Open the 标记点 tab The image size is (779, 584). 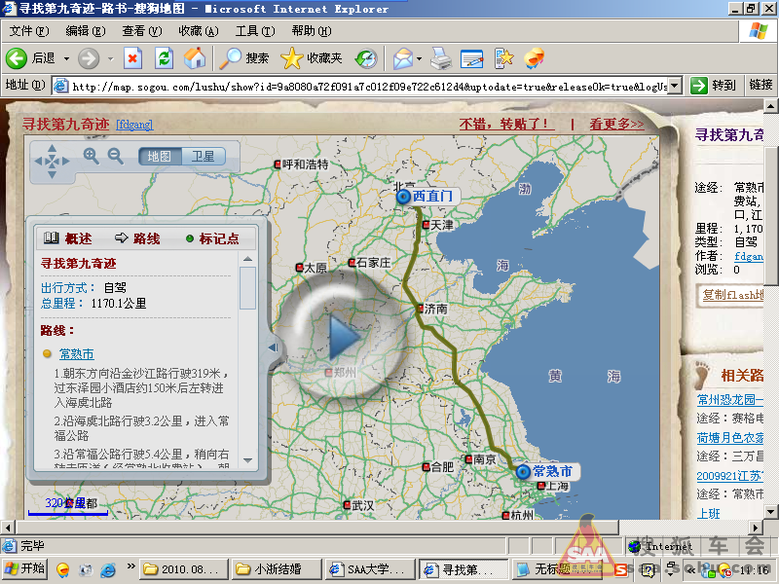click(x=212, y=239)
